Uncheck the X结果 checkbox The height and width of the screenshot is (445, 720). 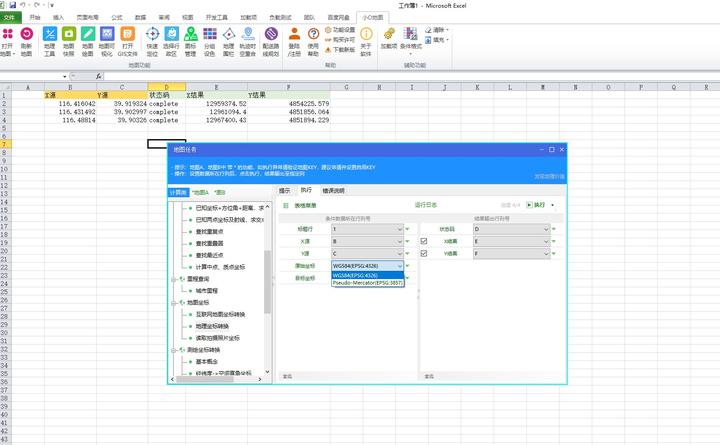424,241
